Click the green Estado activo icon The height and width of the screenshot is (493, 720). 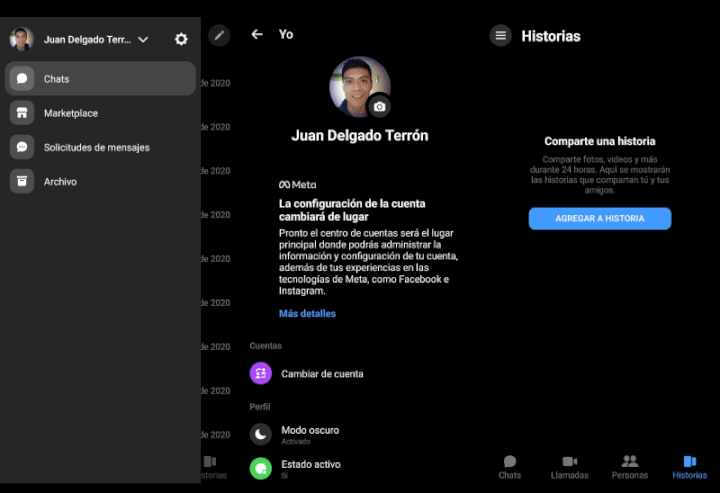pyautogui.click(x=260, y=469)
